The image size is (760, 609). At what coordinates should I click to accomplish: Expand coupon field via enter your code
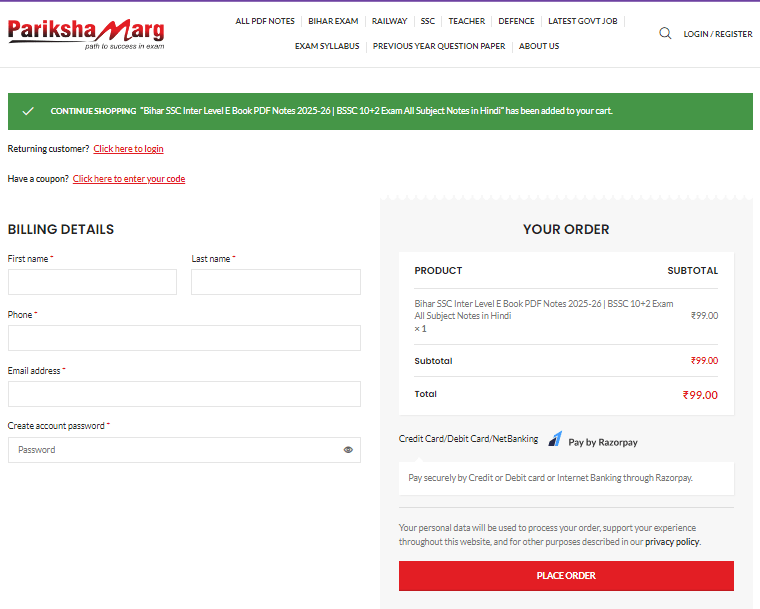click(128, 179)
